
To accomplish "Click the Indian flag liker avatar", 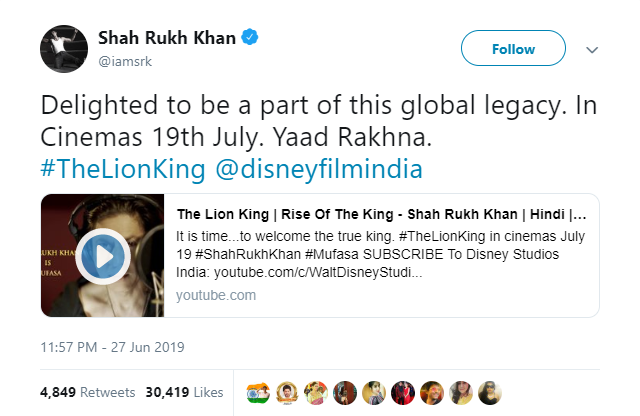I will pyautogui.click(x=257, y=391).
